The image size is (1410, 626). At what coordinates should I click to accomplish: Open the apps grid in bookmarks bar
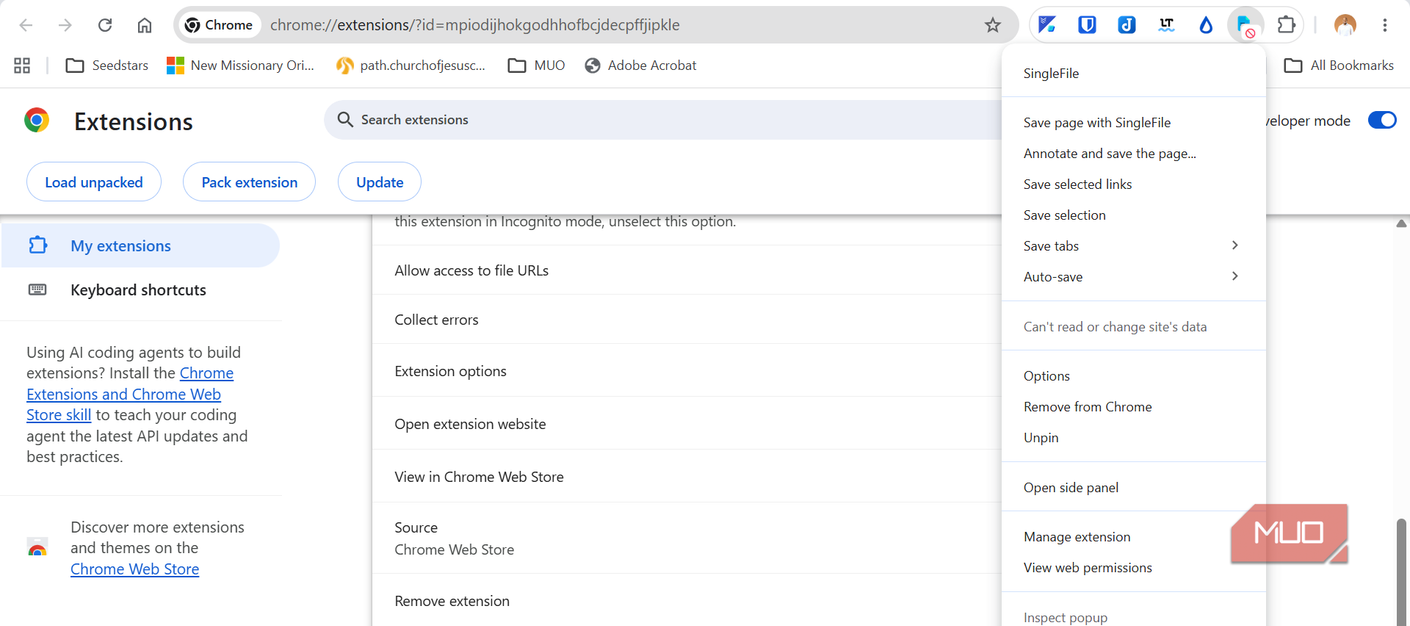(22, 65)
